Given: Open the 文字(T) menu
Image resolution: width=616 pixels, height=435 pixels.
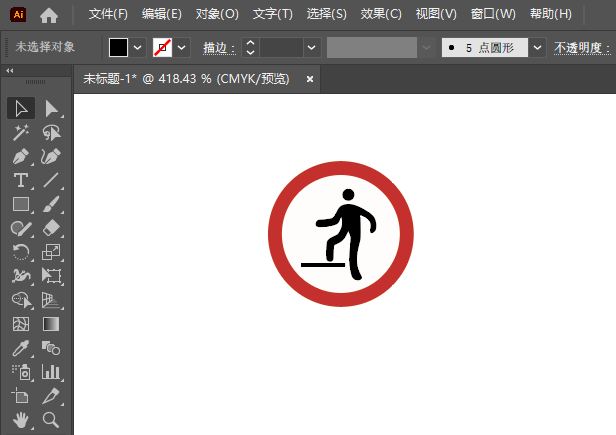Looking at the screenshot, I should tap(273, 14).
